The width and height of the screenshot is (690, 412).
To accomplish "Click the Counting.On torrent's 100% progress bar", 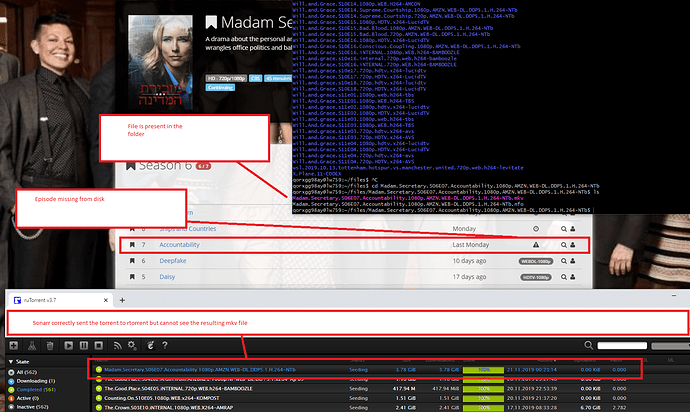I will coord(483,398).
